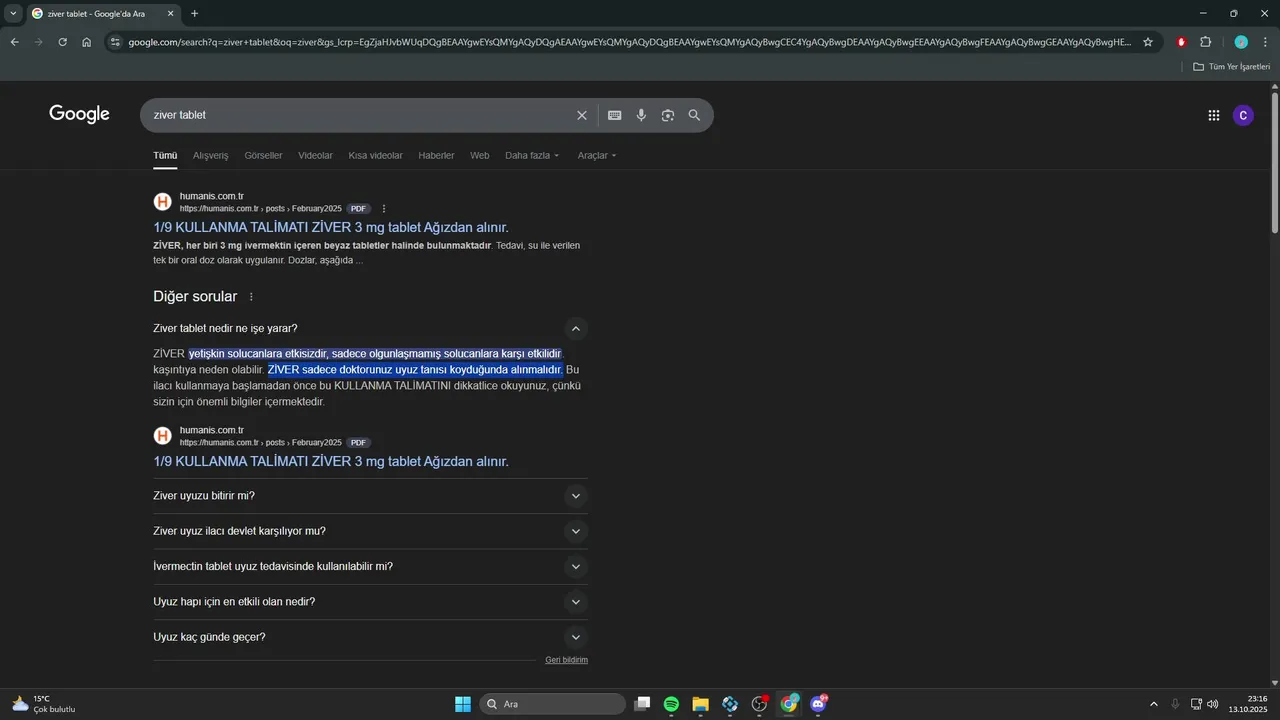Open the 'Daha fazla' dropdown
Screen dimensions: 1280x720
pos(532,155)
